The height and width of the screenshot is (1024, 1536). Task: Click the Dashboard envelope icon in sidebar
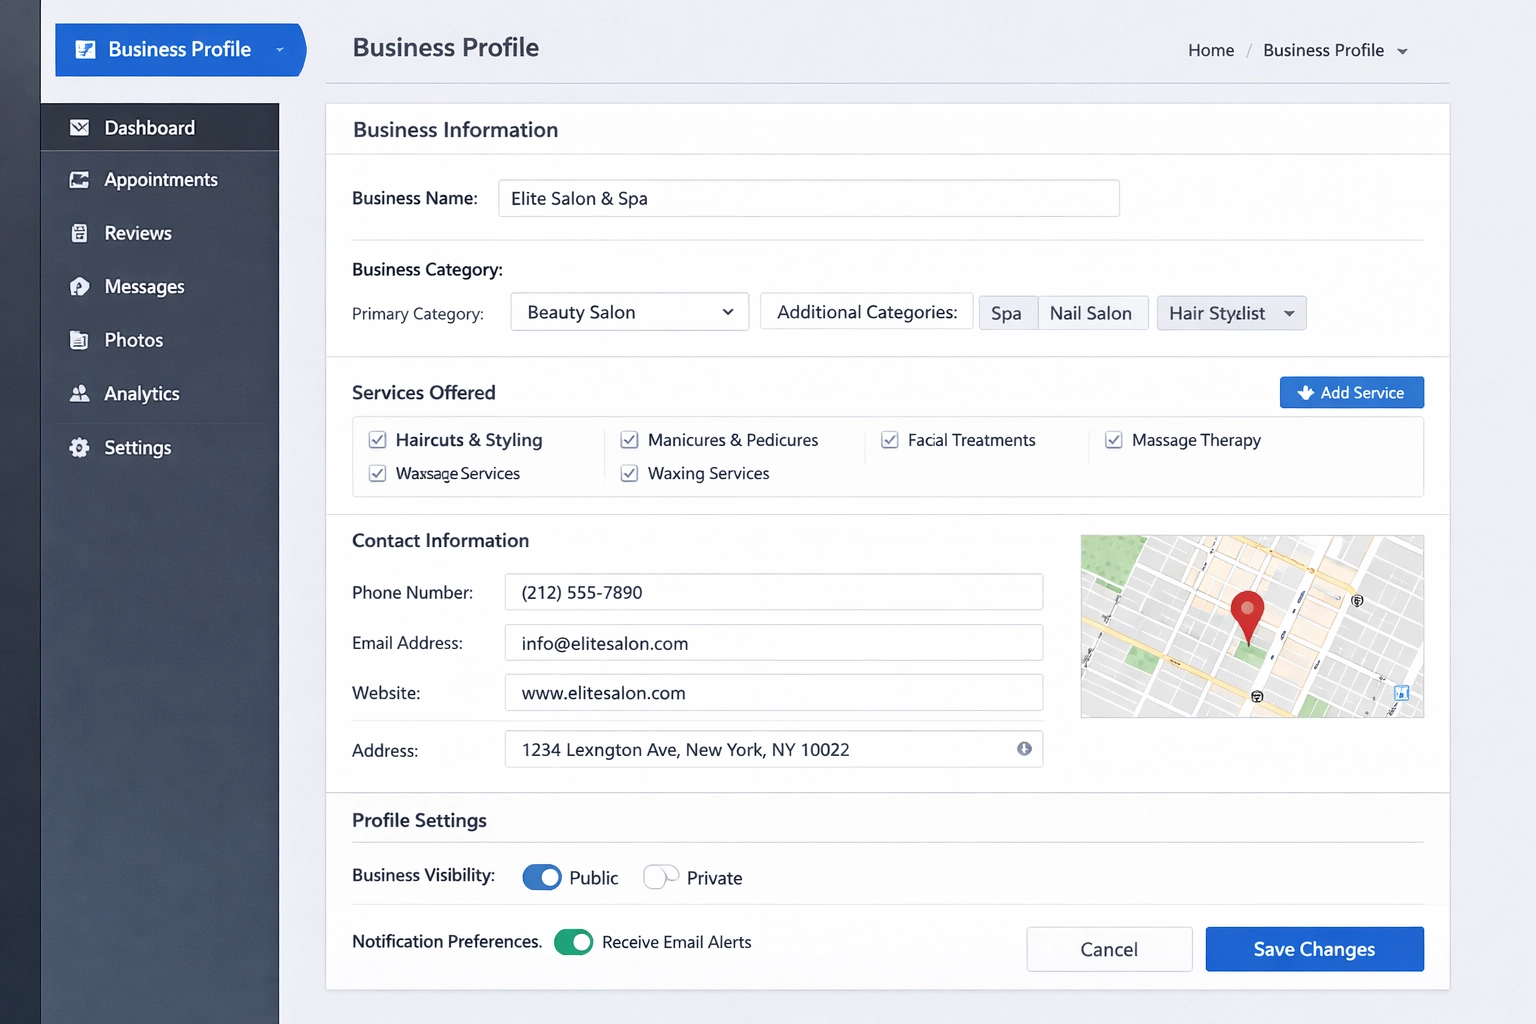click(79, 128)
